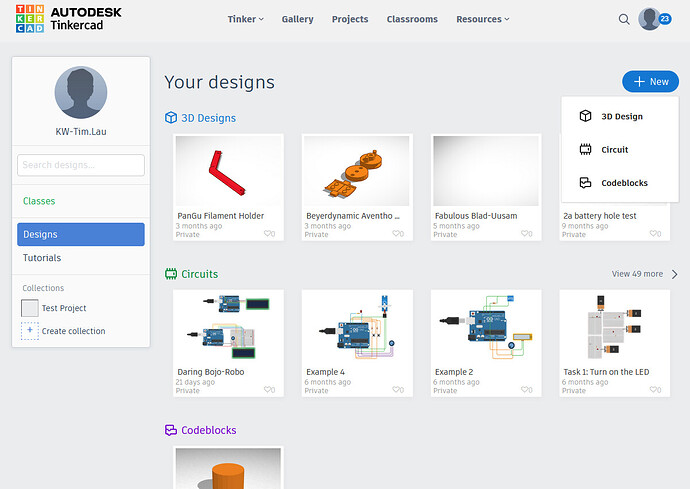Viewport: 690px width, 489px height.
Task: Expand the Tinker dropdown menu
Action: [x=246, y=19]
